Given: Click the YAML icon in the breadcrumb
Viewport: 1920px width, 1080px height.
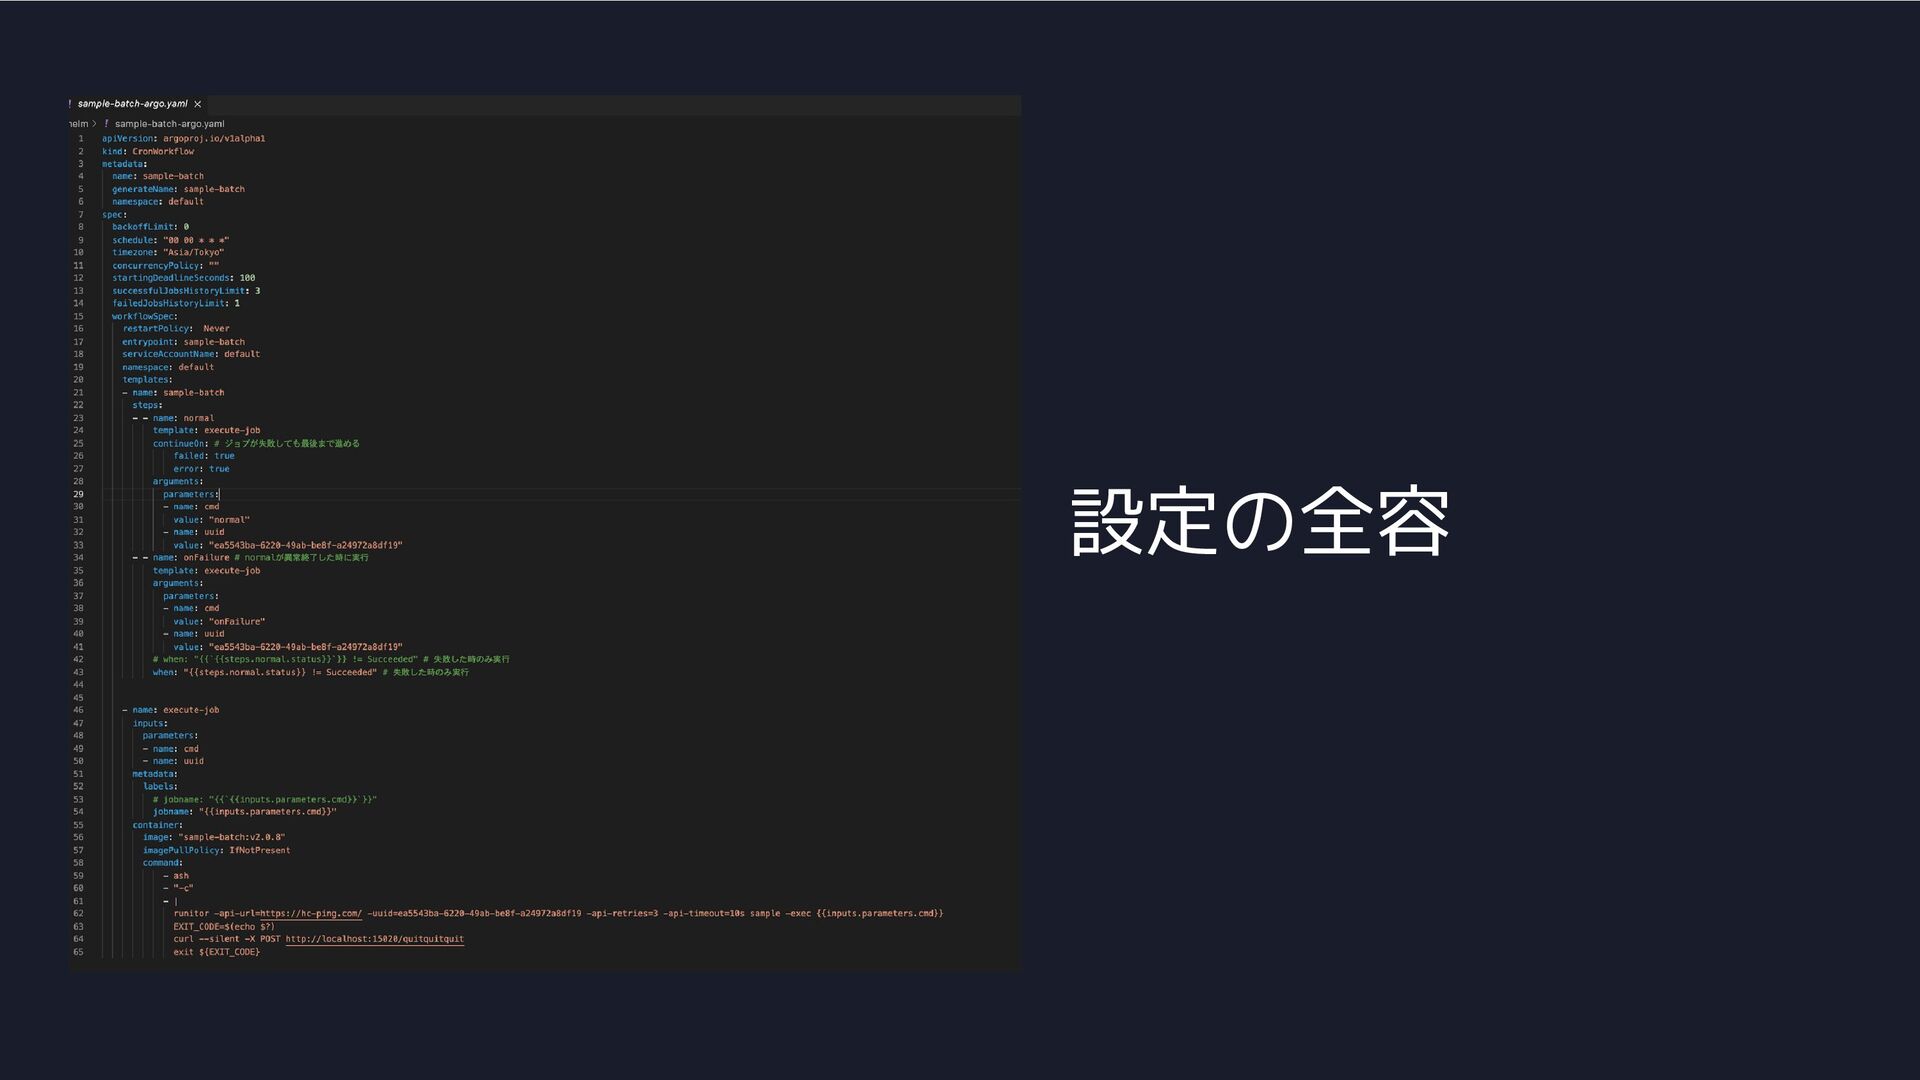Looking at the screenshot, I should pos(106,124).
